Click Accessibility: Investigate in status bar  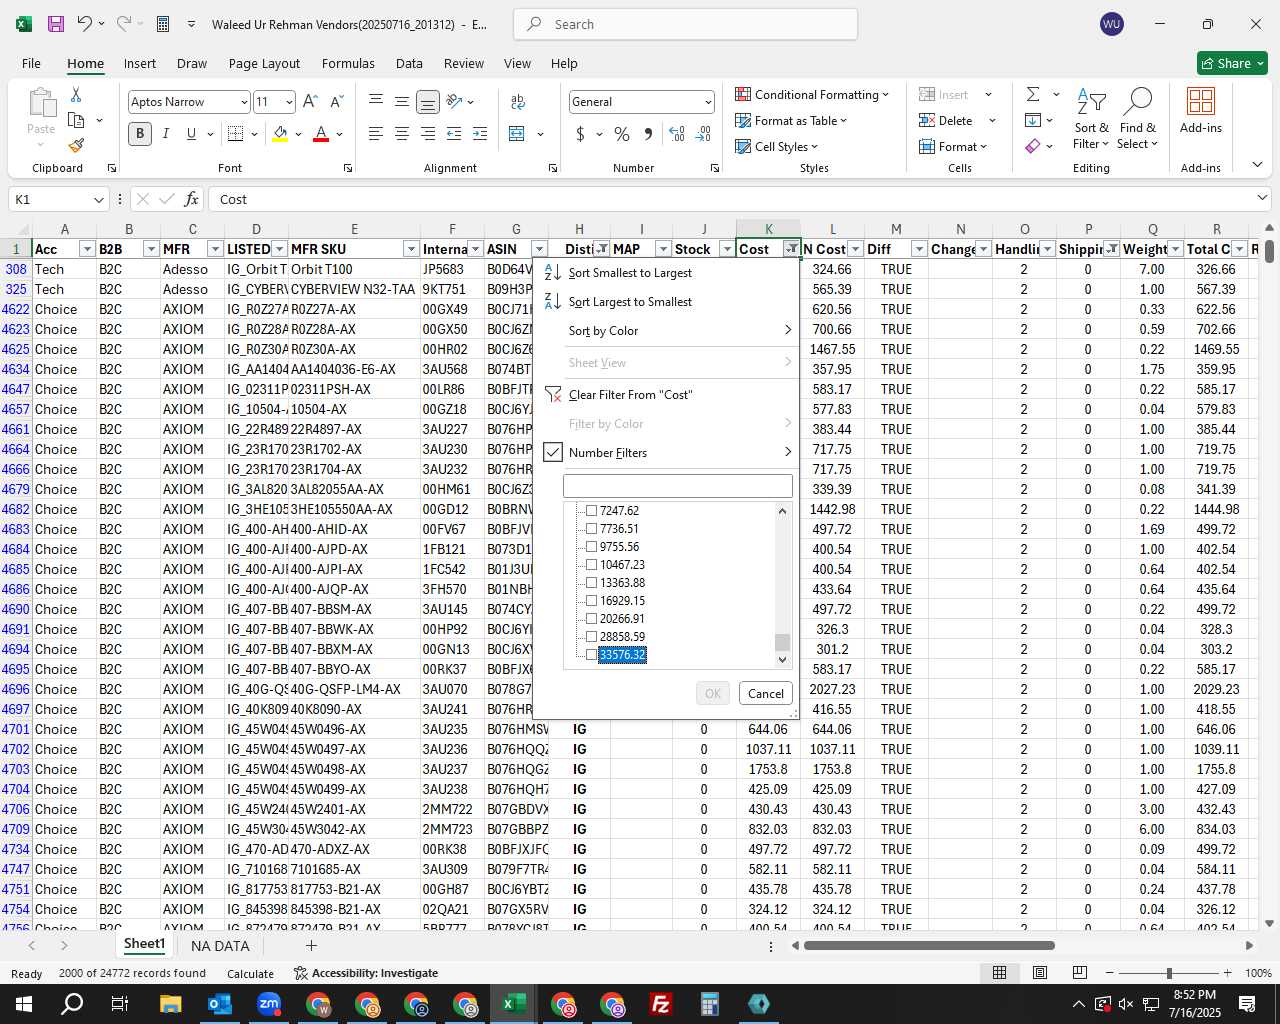(366, 973)
